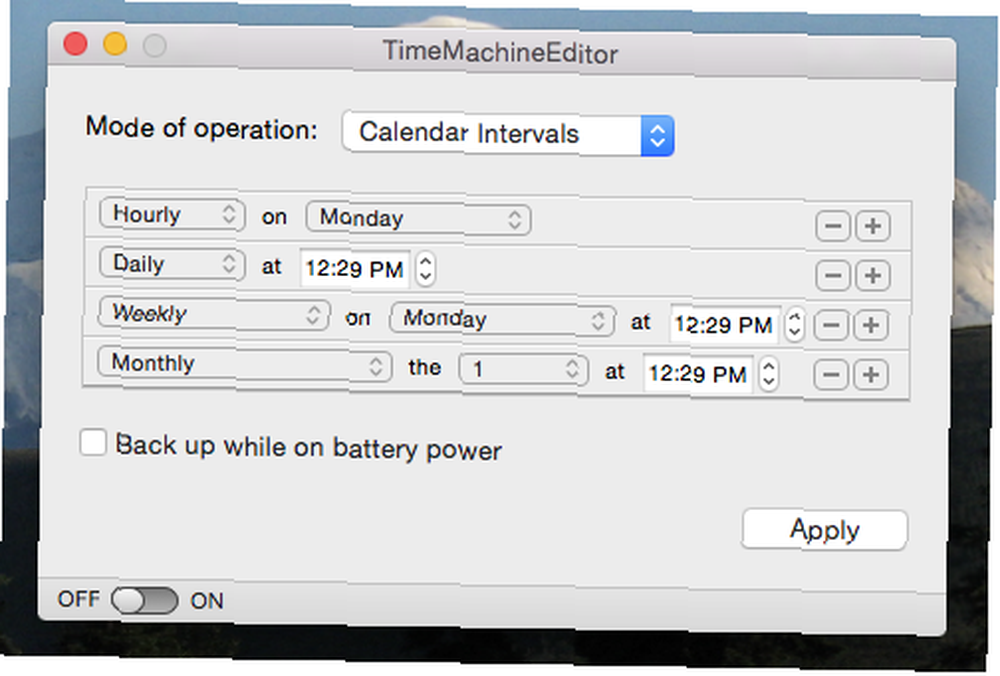Add a row after the Hourly schedule
1000x676 pixels.
click(x=872, y=226)
